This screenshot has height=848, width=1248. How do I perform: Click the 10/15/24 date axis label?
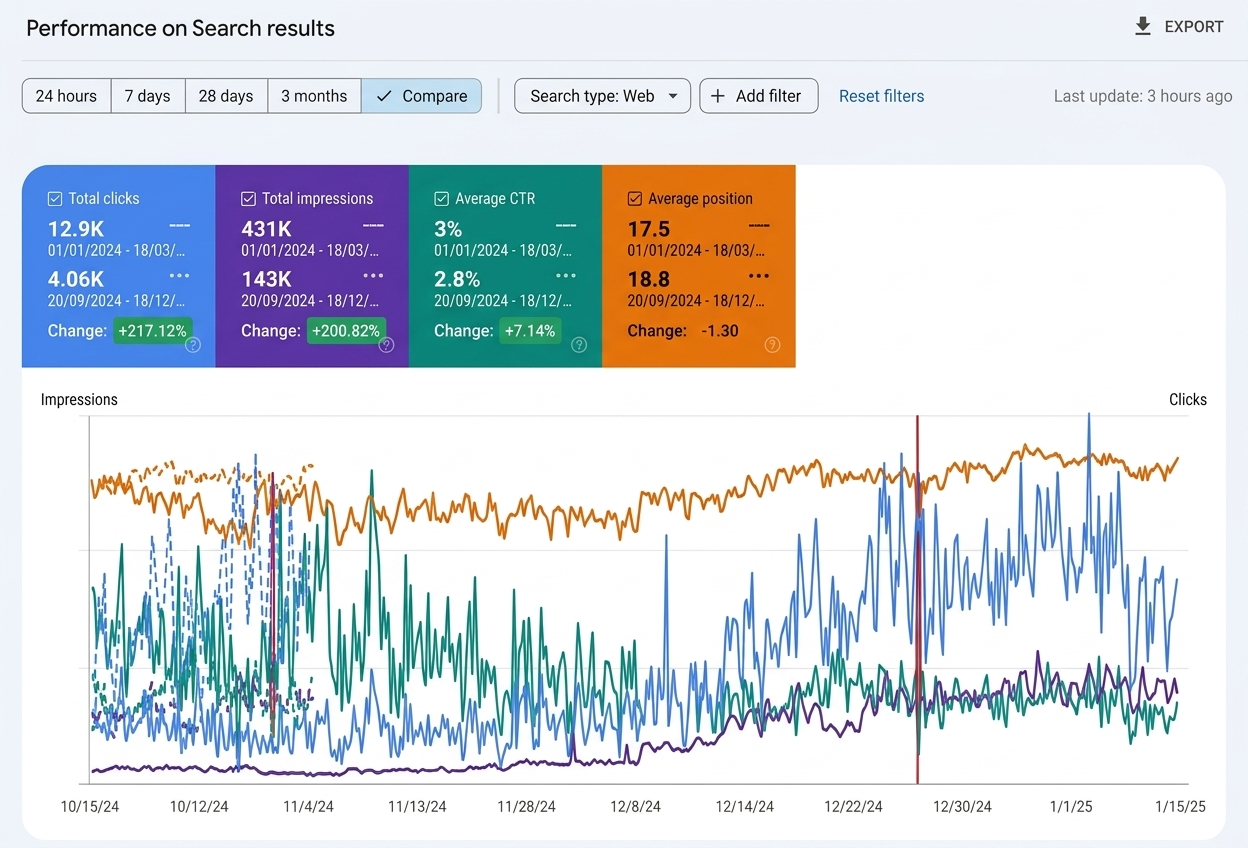click(90, 807)
